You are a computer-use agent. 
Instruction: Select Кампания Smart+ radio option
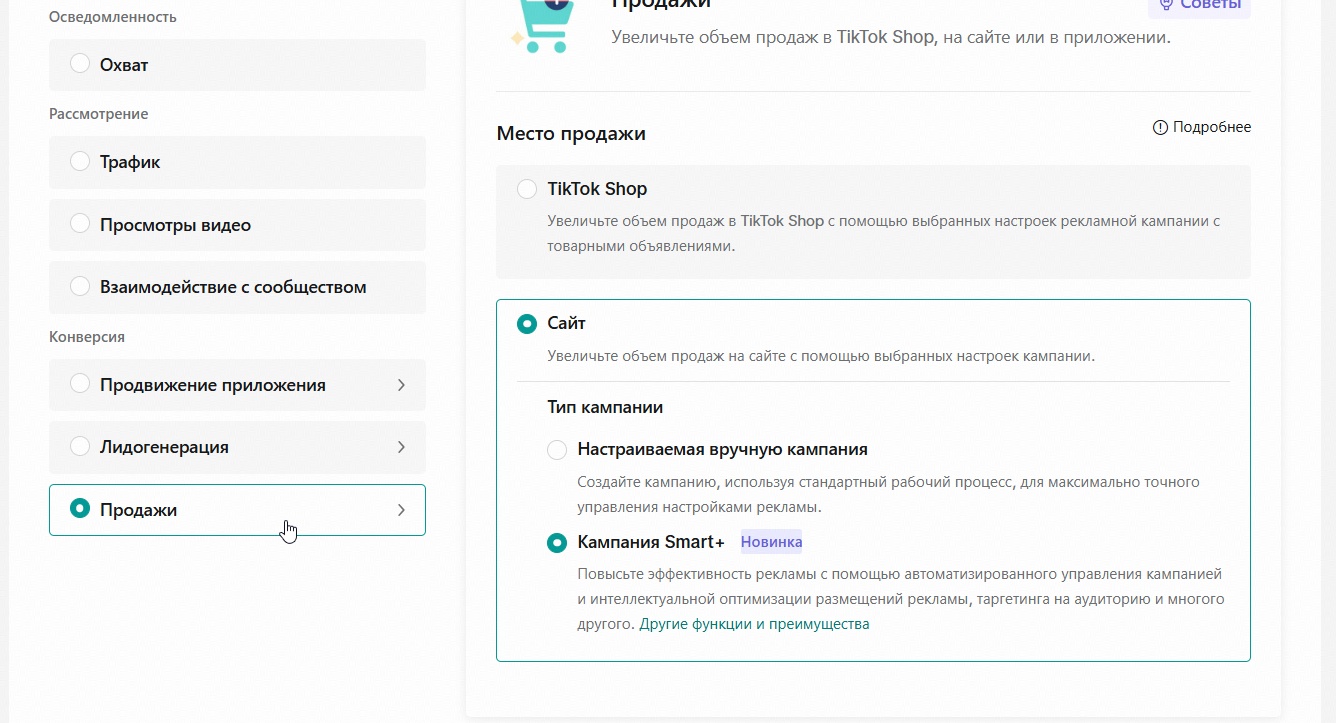(557, 543)
